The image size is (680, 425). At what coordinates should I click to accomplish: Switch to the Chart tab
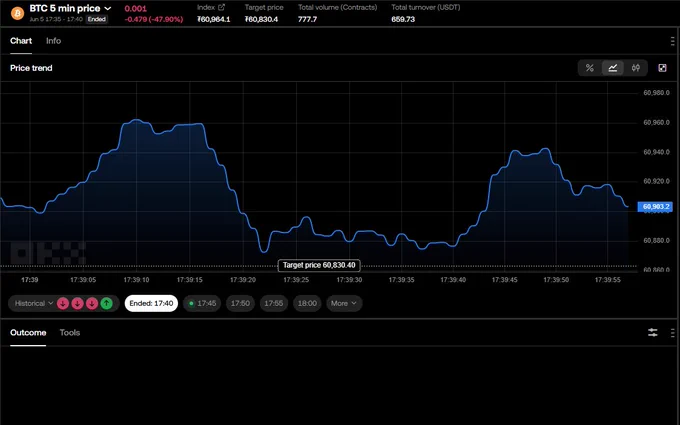(x=21, y=41)
